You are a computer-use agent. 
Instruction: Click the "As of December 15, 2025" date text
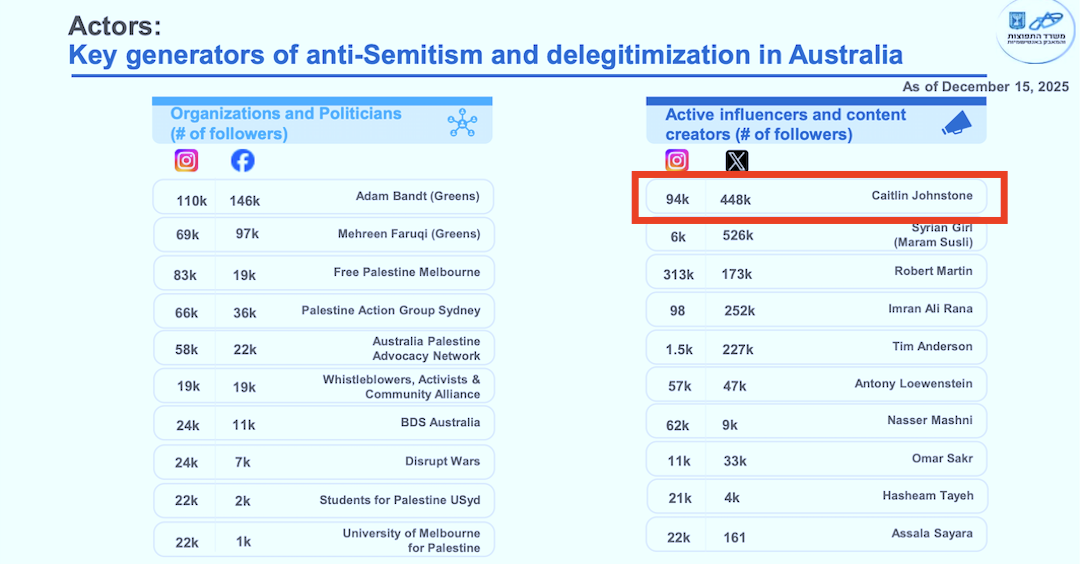click(x=984, y=87)
